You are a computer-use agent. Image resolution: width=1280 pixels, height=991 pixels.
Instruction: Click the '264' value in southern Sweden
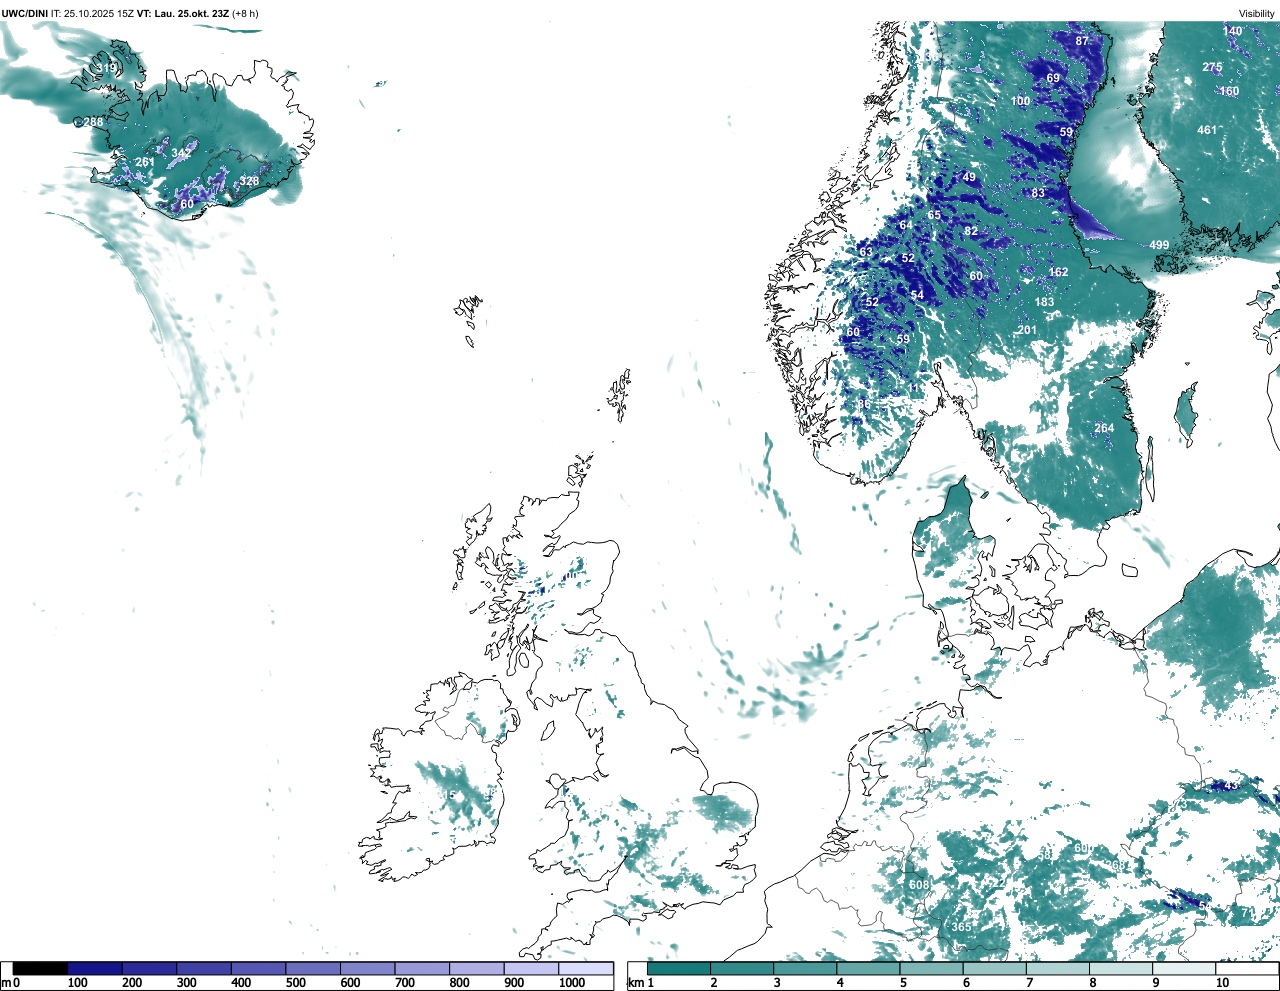click(1104, 428)
